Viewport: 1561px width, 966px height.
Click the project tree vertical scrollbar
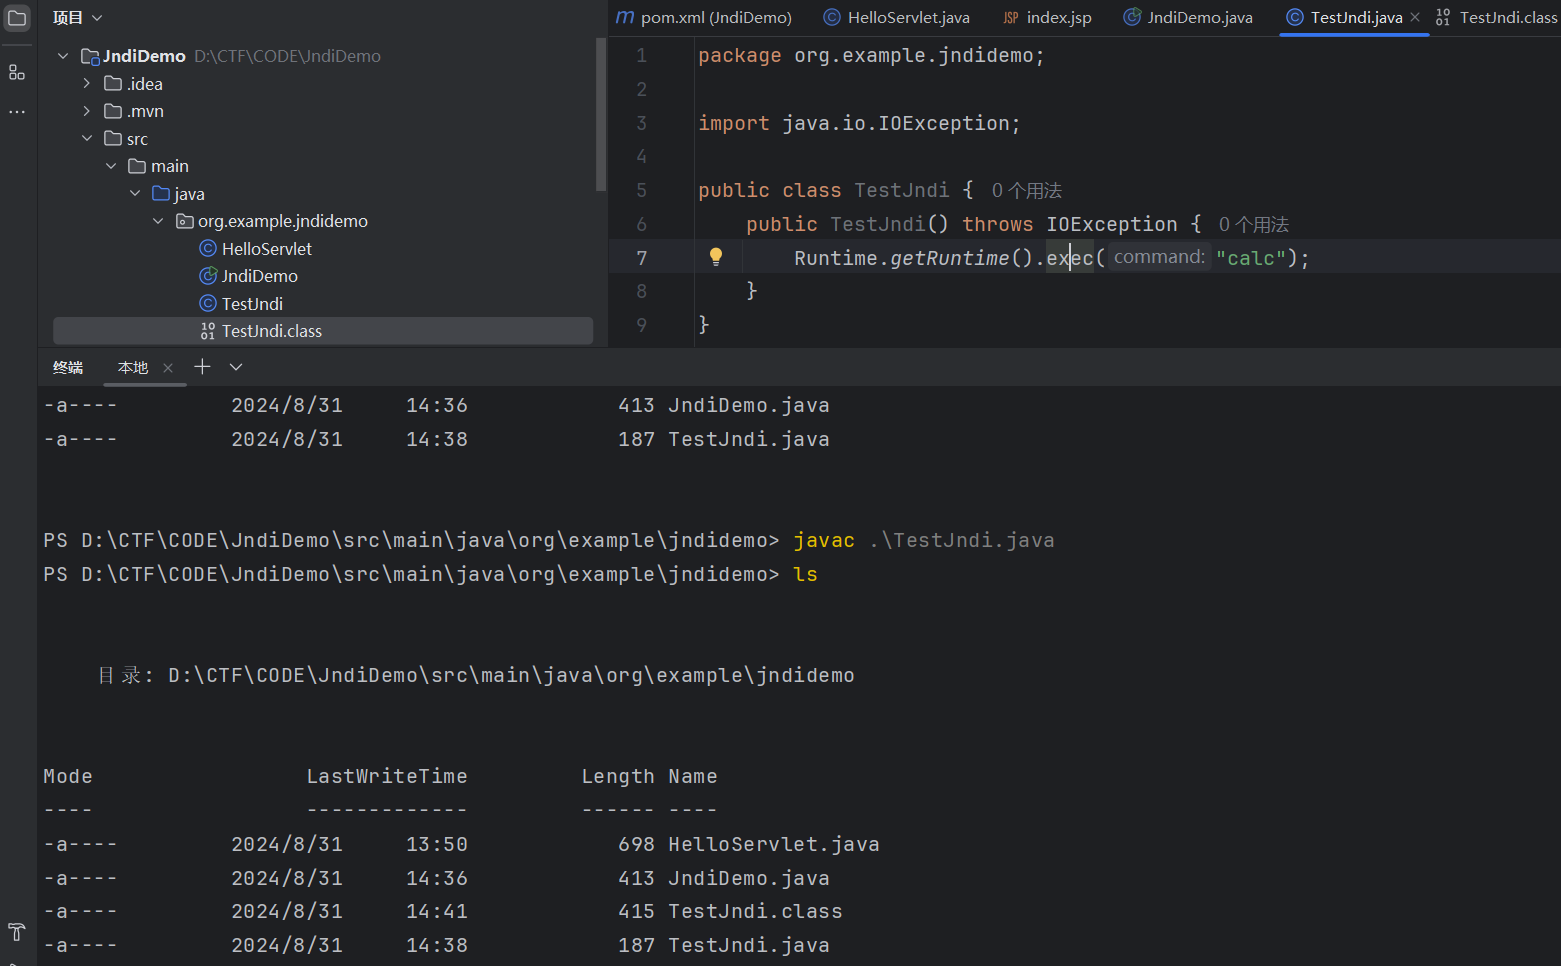tap(600, 115)
